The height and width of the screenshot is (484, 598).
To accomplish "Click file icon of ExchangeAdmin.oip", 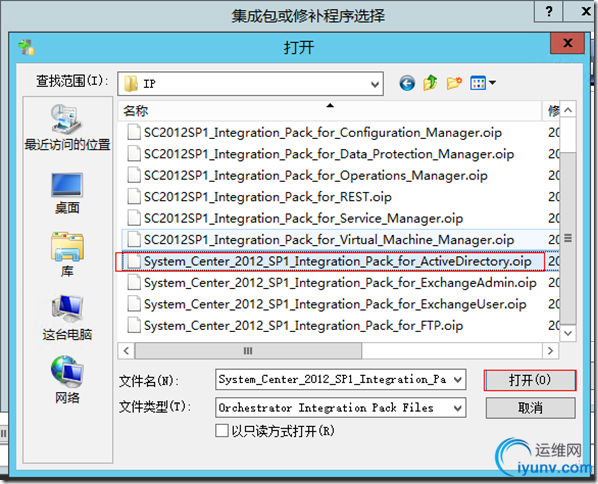I will 133,283.
